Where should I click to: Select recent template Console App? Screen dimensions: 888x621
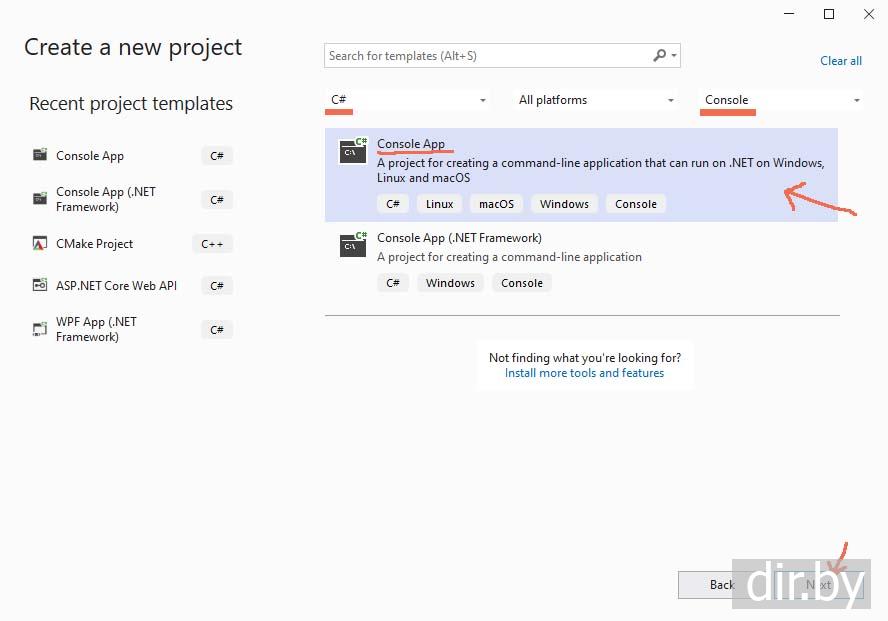coord(133,155)
